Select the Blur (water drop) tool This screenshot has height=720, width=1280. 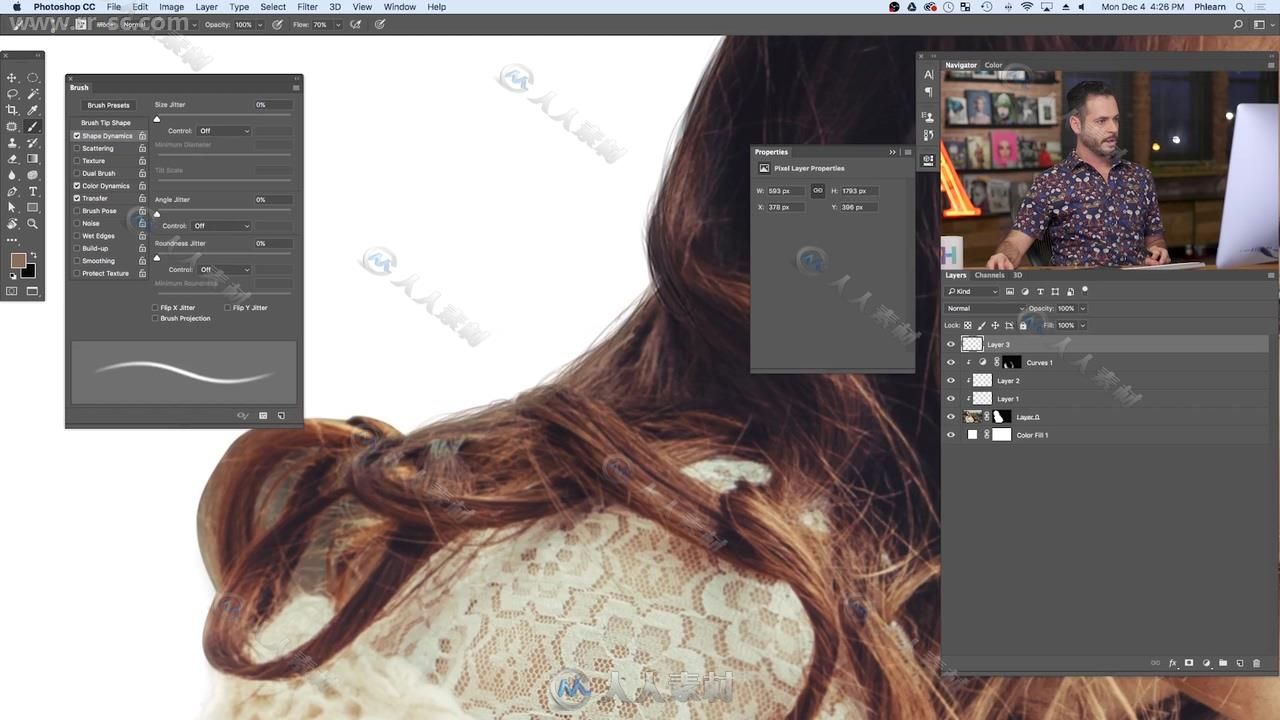point(12,175)
